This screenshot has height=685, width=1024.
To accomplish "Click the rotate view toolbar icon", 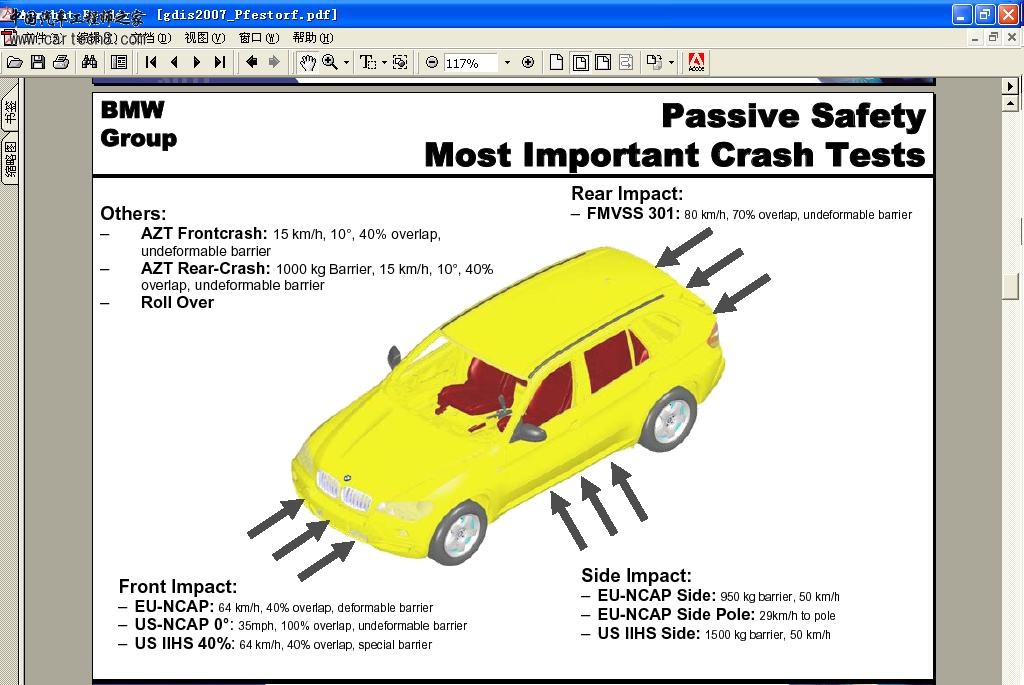I will pos(654,63).
